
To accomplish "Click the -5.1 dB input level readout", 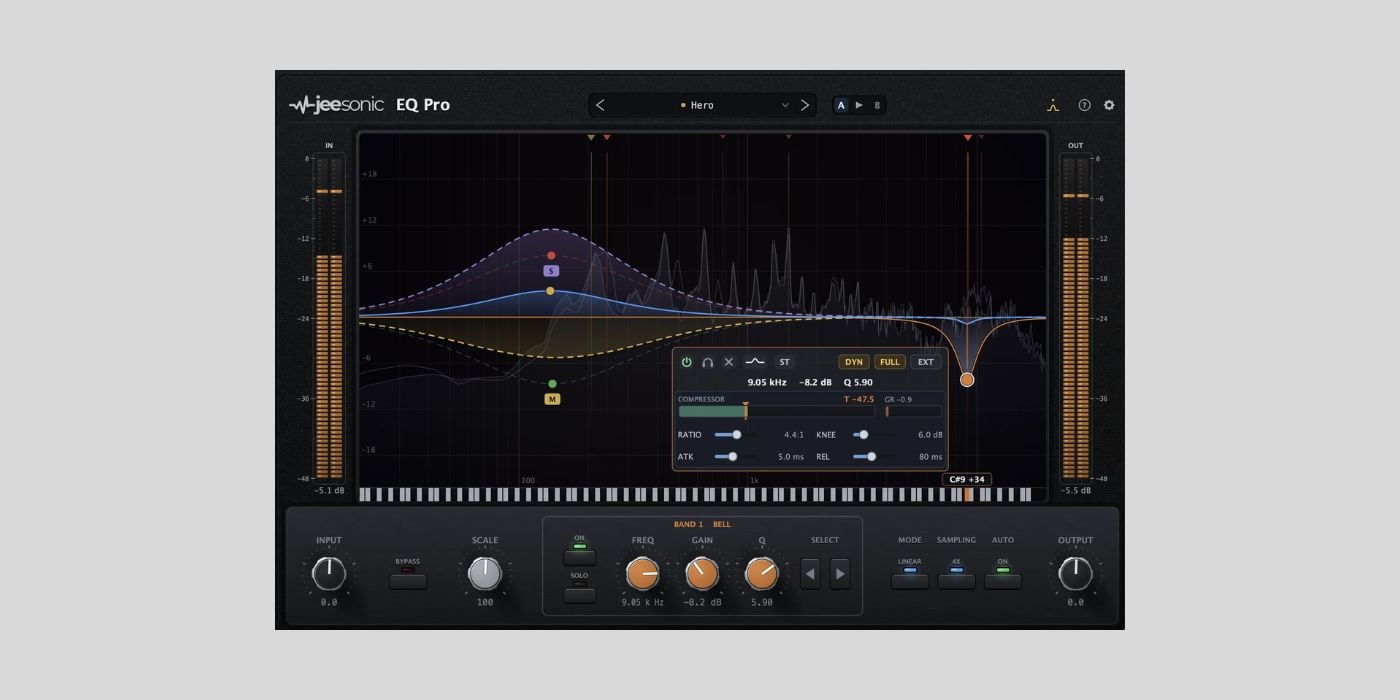I will (329, 491).
